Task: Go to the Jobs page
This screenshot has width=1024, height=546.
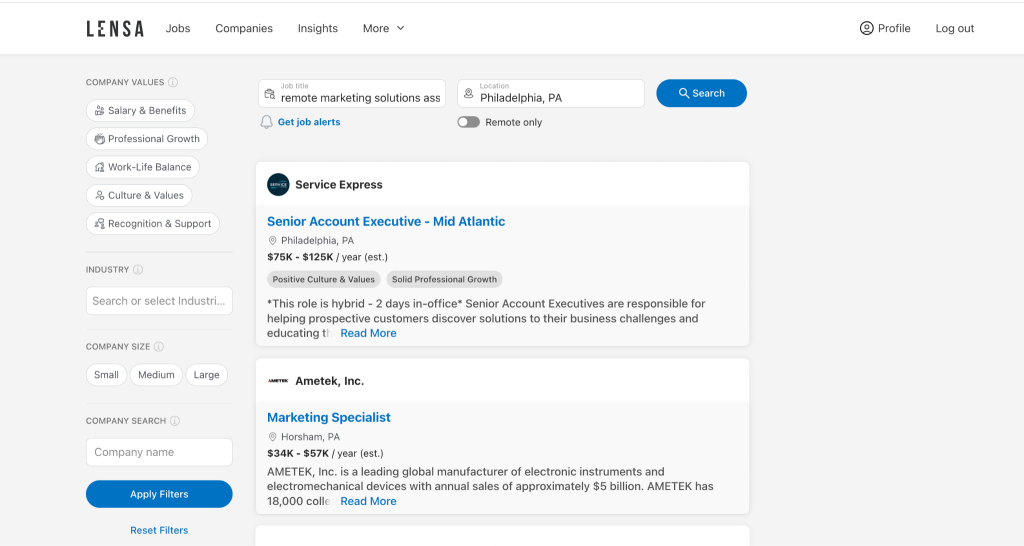Action: (178, 29)
